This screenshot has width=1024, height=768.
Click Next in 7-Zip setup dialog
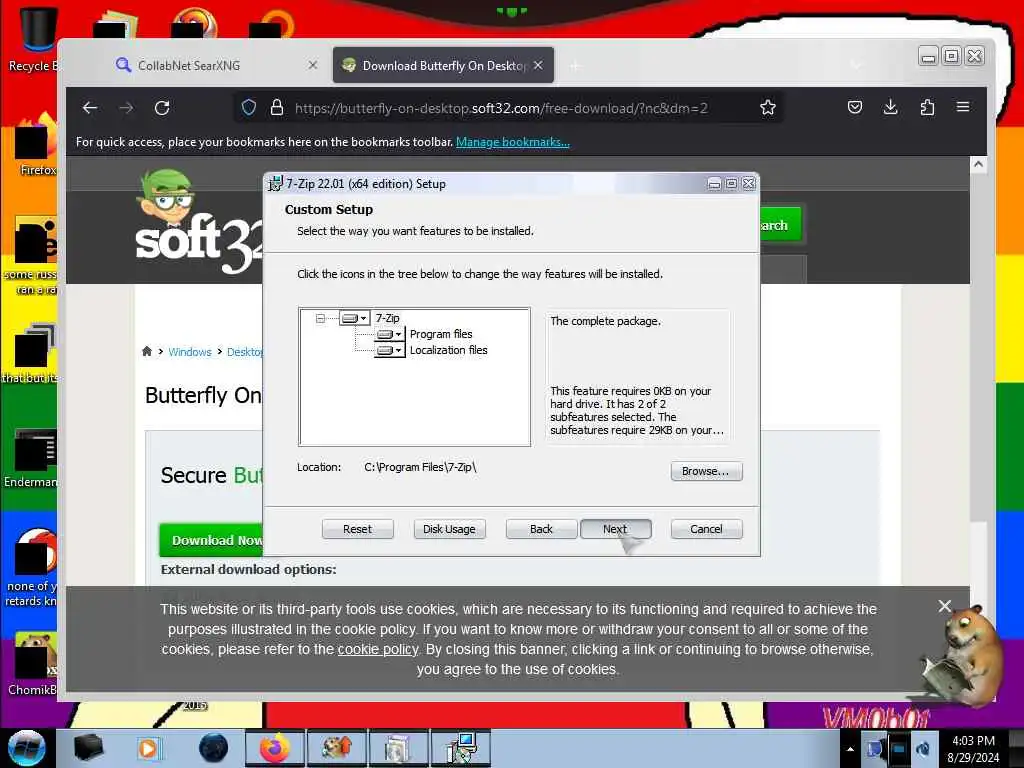coord(615,529)
